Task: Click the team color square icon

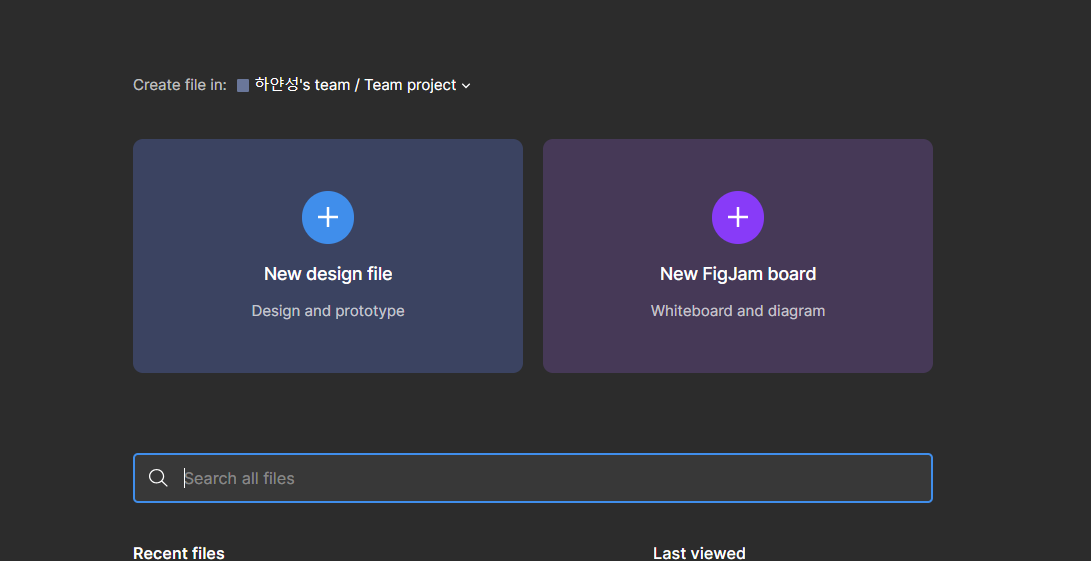Action: (243, 86)
